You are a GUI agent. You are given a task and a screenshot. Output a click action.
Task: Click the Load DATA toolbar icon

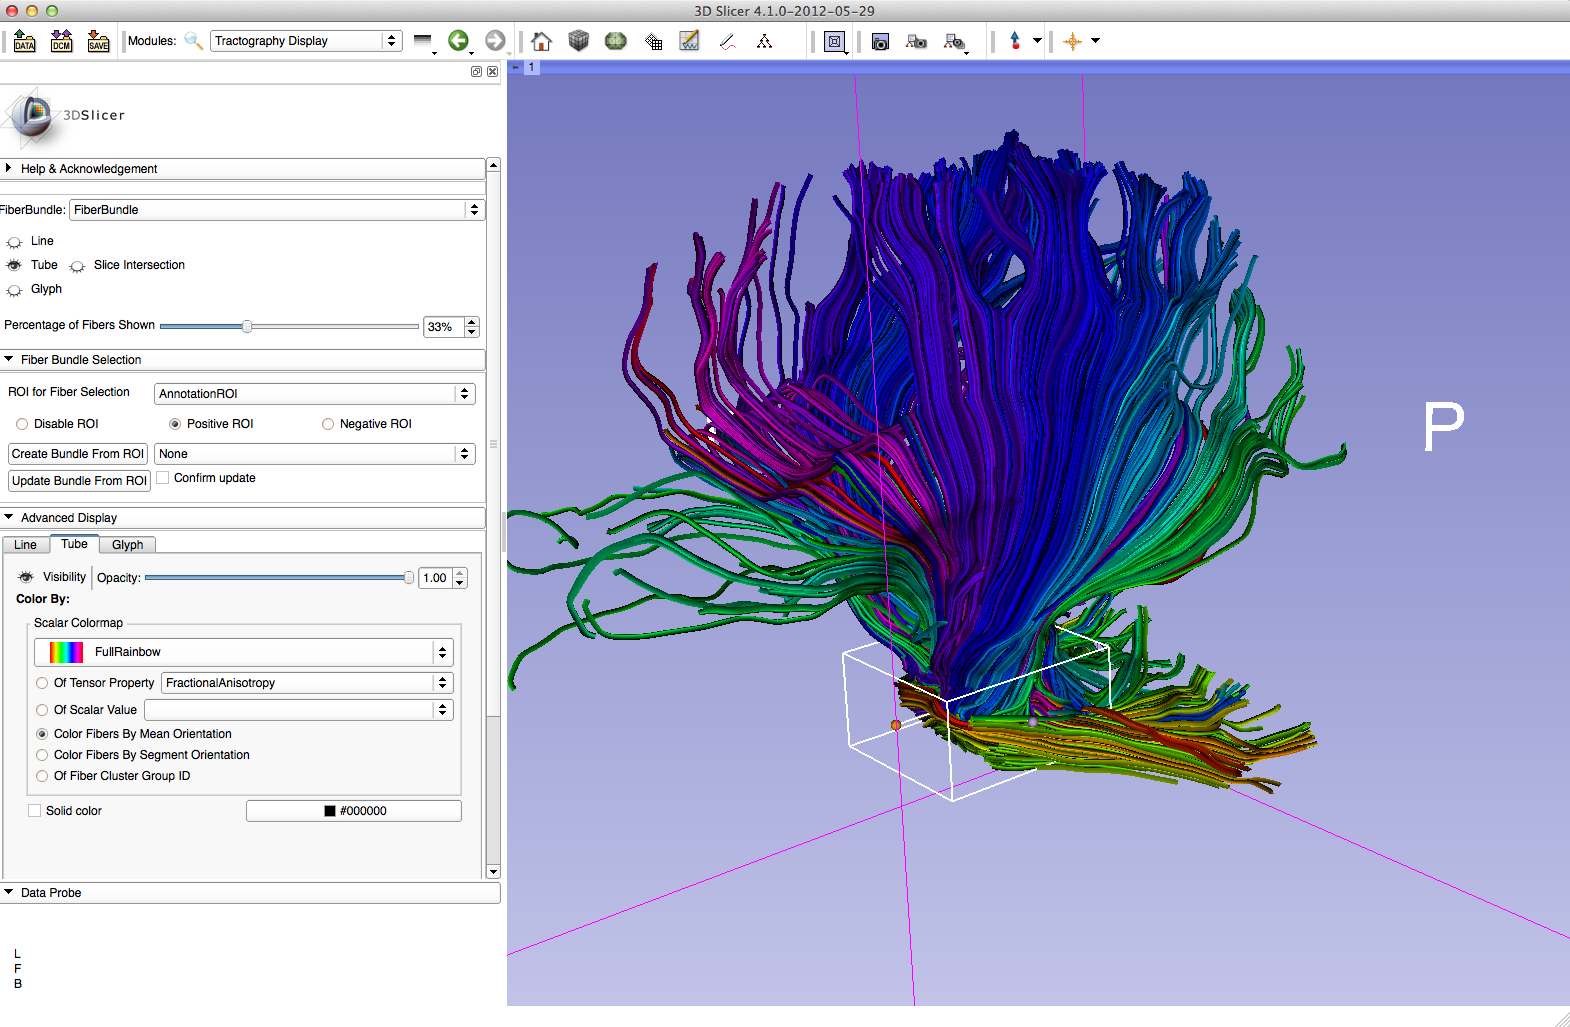click(25, 41)
